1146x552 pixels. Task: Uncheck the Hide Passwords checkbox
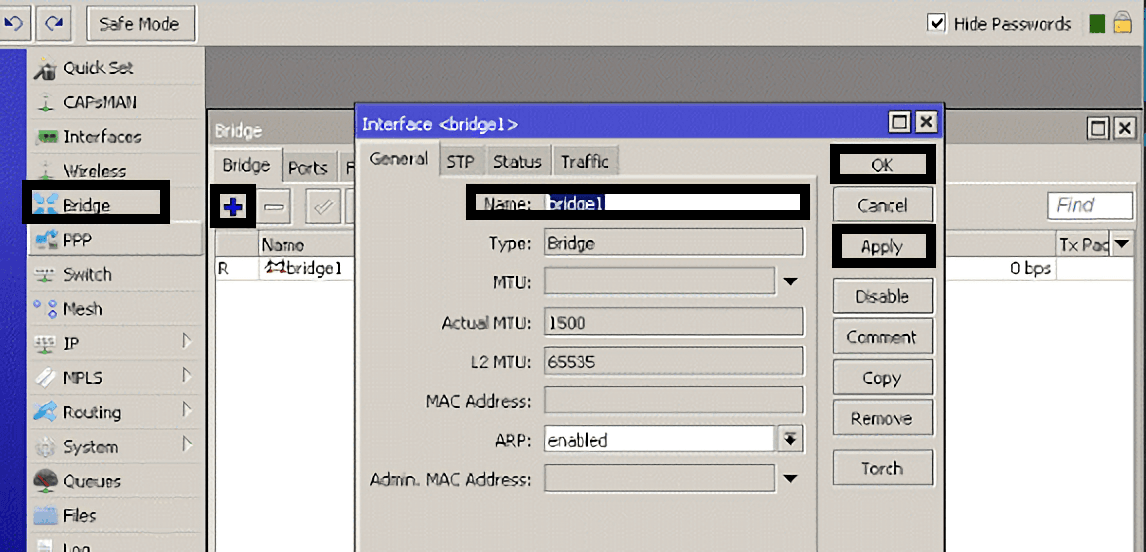(936, 23)
